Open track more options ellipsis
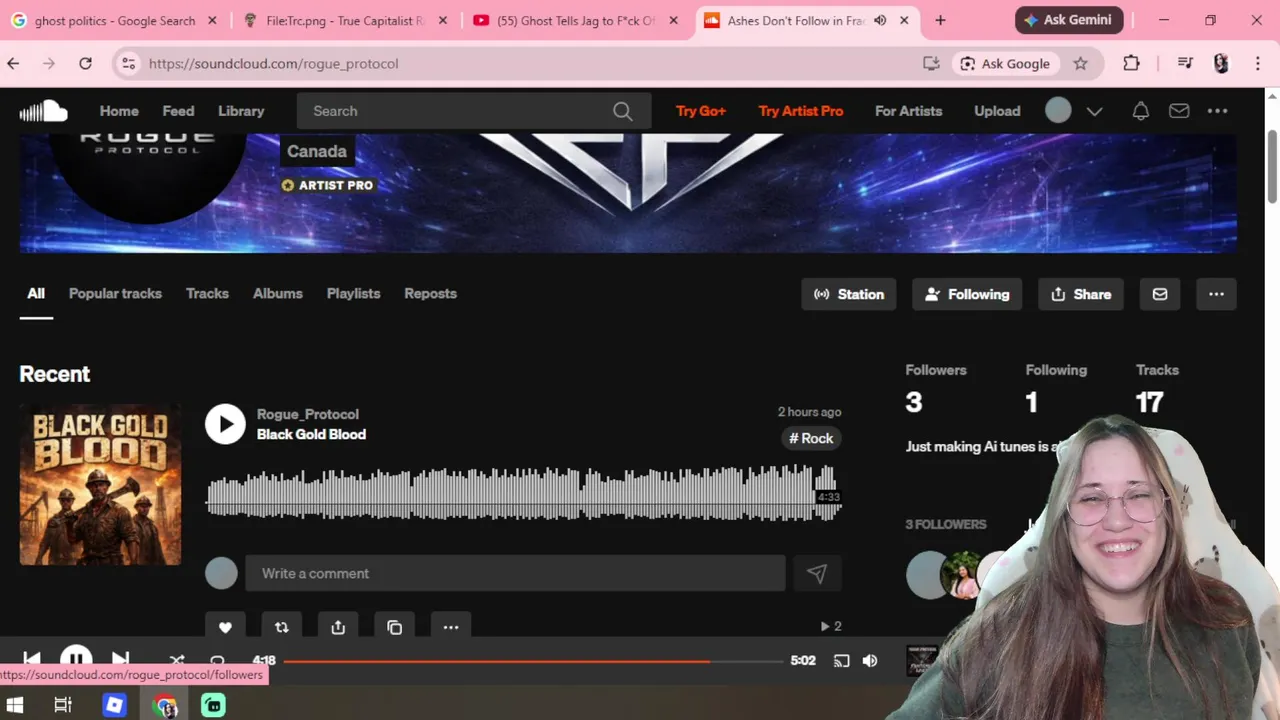The width and height of the screenshot is (1280, 720). pyautogui.click(x=451, y=627)
